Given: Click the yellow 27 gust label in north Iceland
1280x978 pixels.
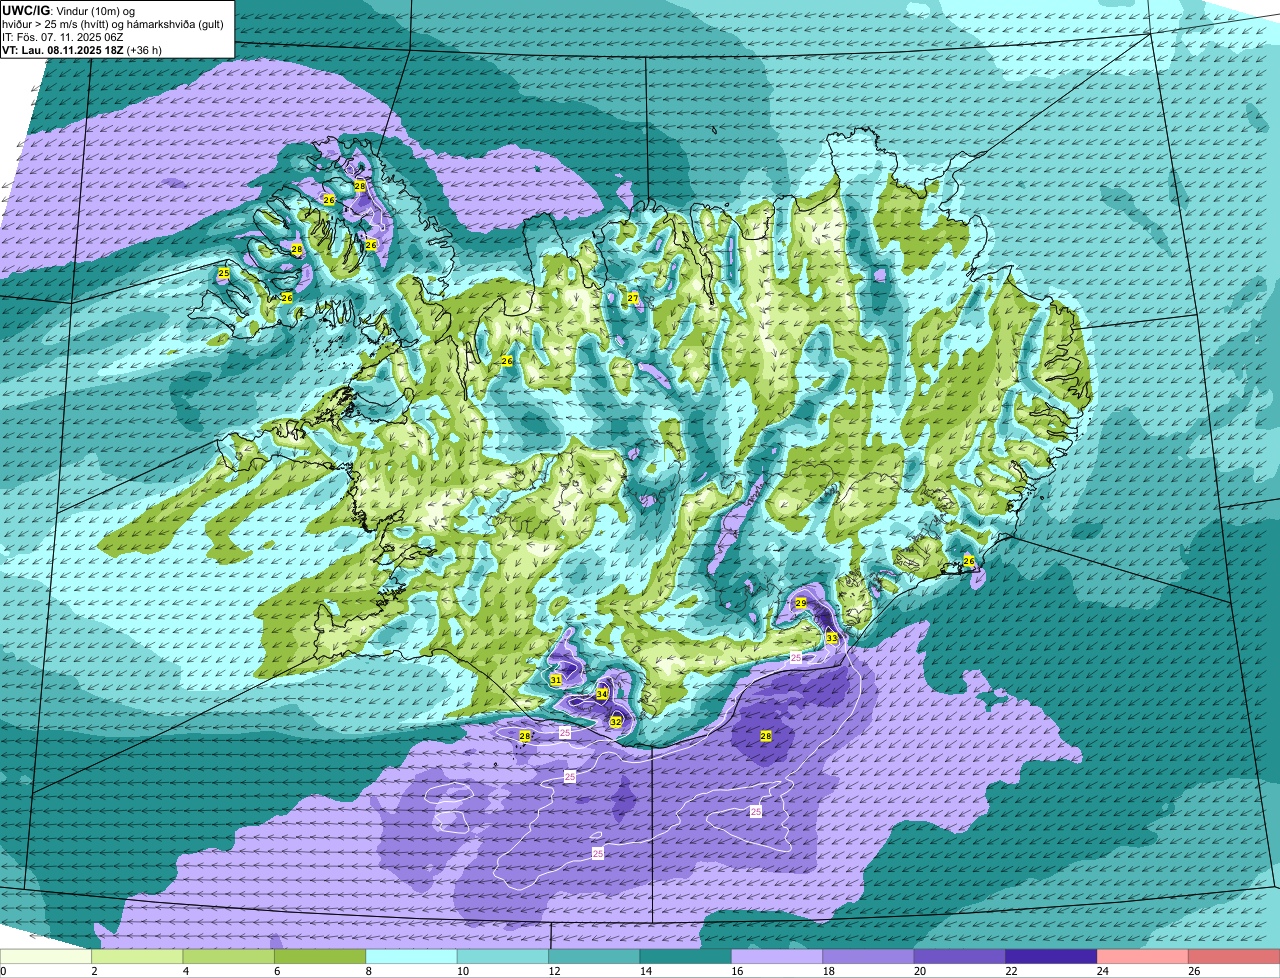Looking at the screenshot, I should click(x=632, y=298).
